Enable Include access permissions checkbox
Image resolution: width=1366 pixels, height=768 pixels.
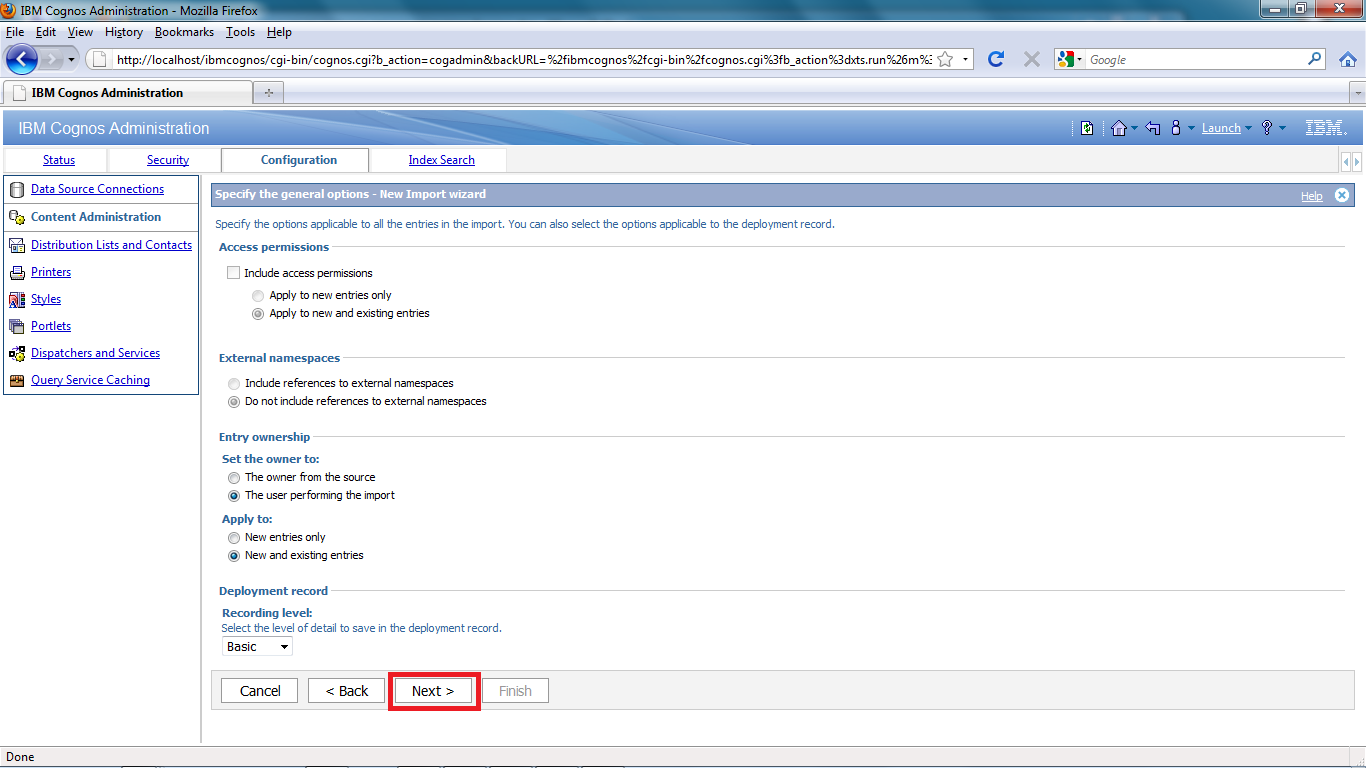pyautogui.click(x=234, y=273)
